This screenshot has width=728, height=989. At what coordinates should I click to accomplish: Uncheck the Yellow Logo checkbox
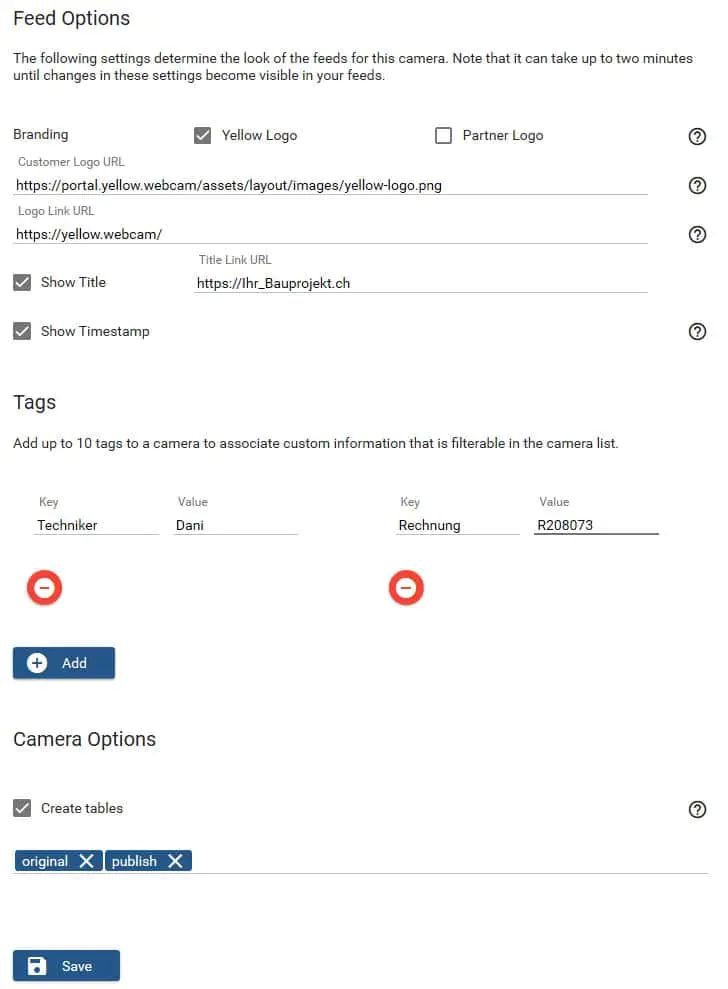click(x=203, y=135)
